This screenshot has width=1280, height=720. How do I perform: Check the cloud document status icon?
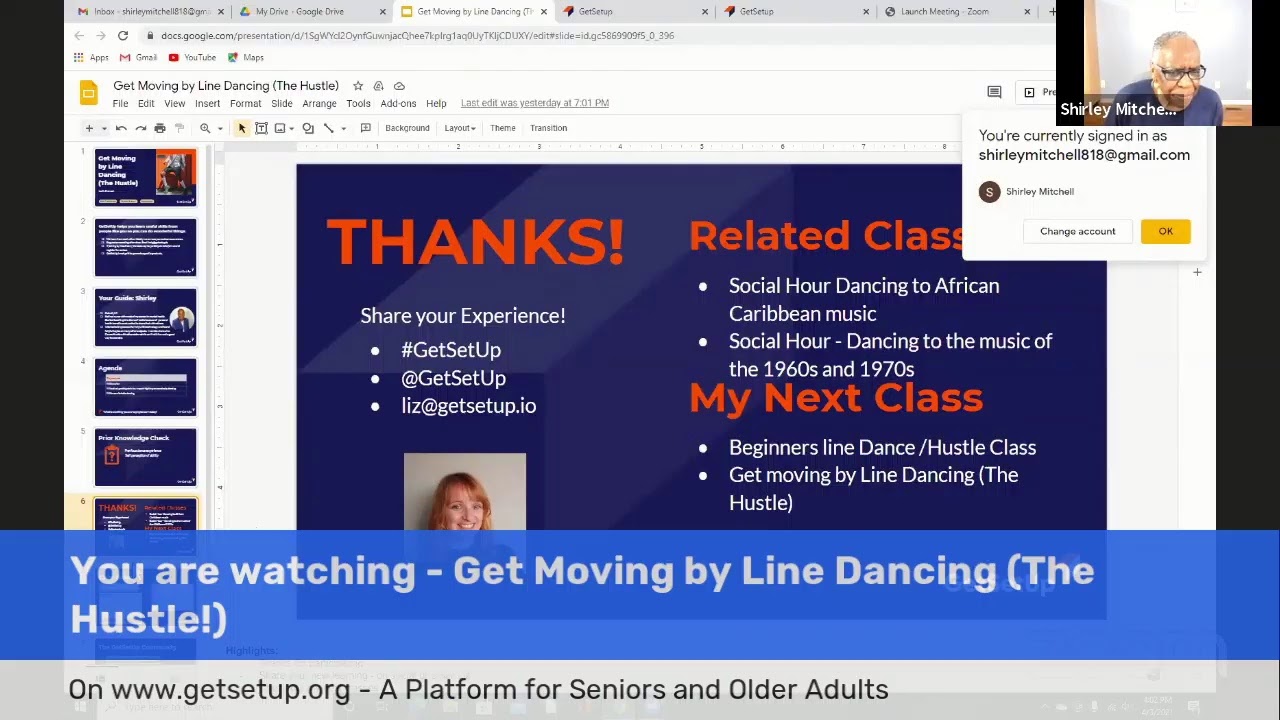click(399, 86)
